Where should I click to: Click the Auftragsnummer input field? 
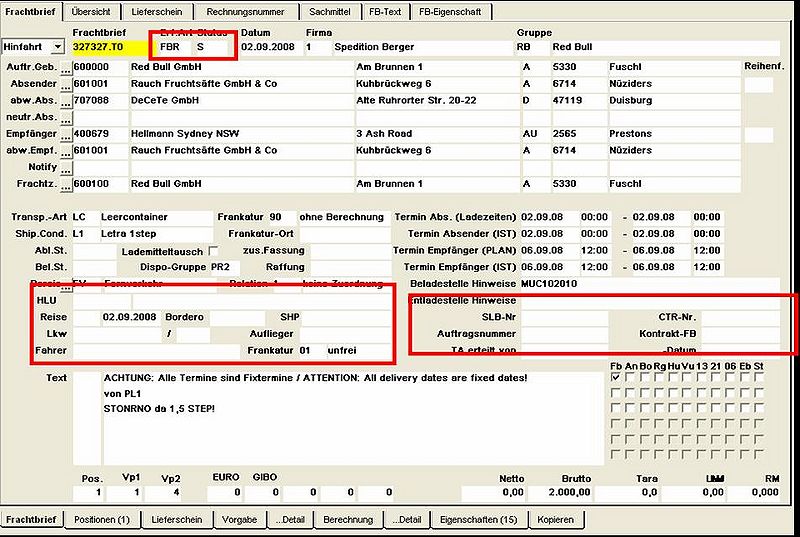coord(564,334)
